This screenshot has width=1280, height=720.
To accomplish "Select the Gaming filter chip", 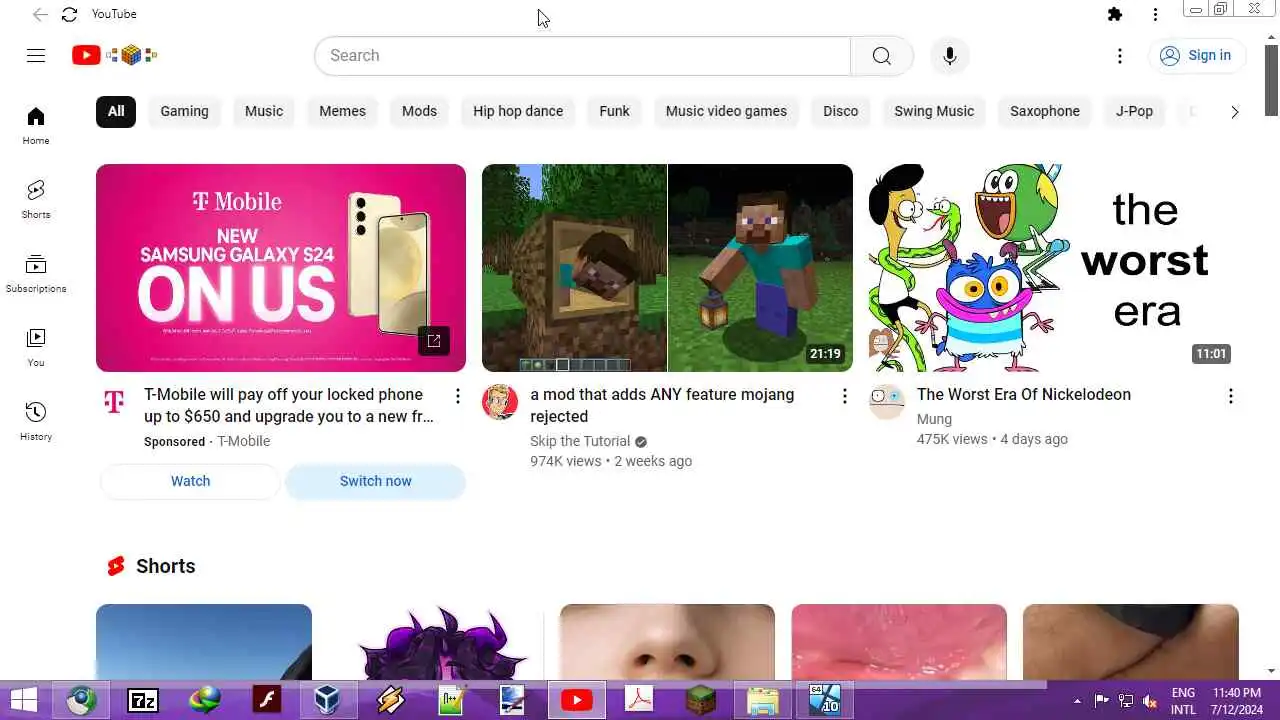I will [185, 111].
